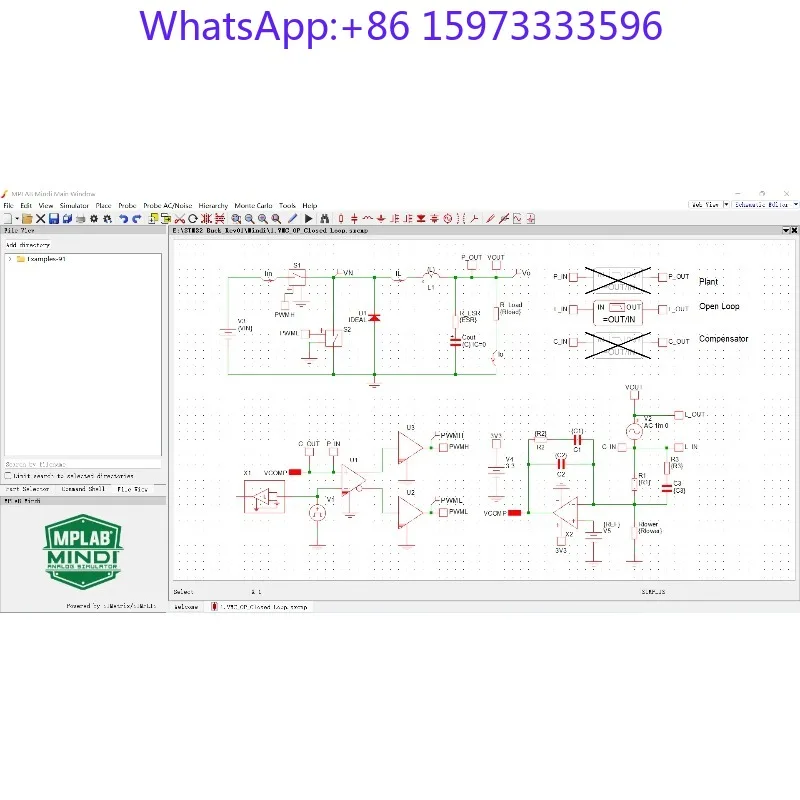This screenshot has width=800, height=800.
Task: Click the rightmost toolbar icon
Action: tap(531, 219)
